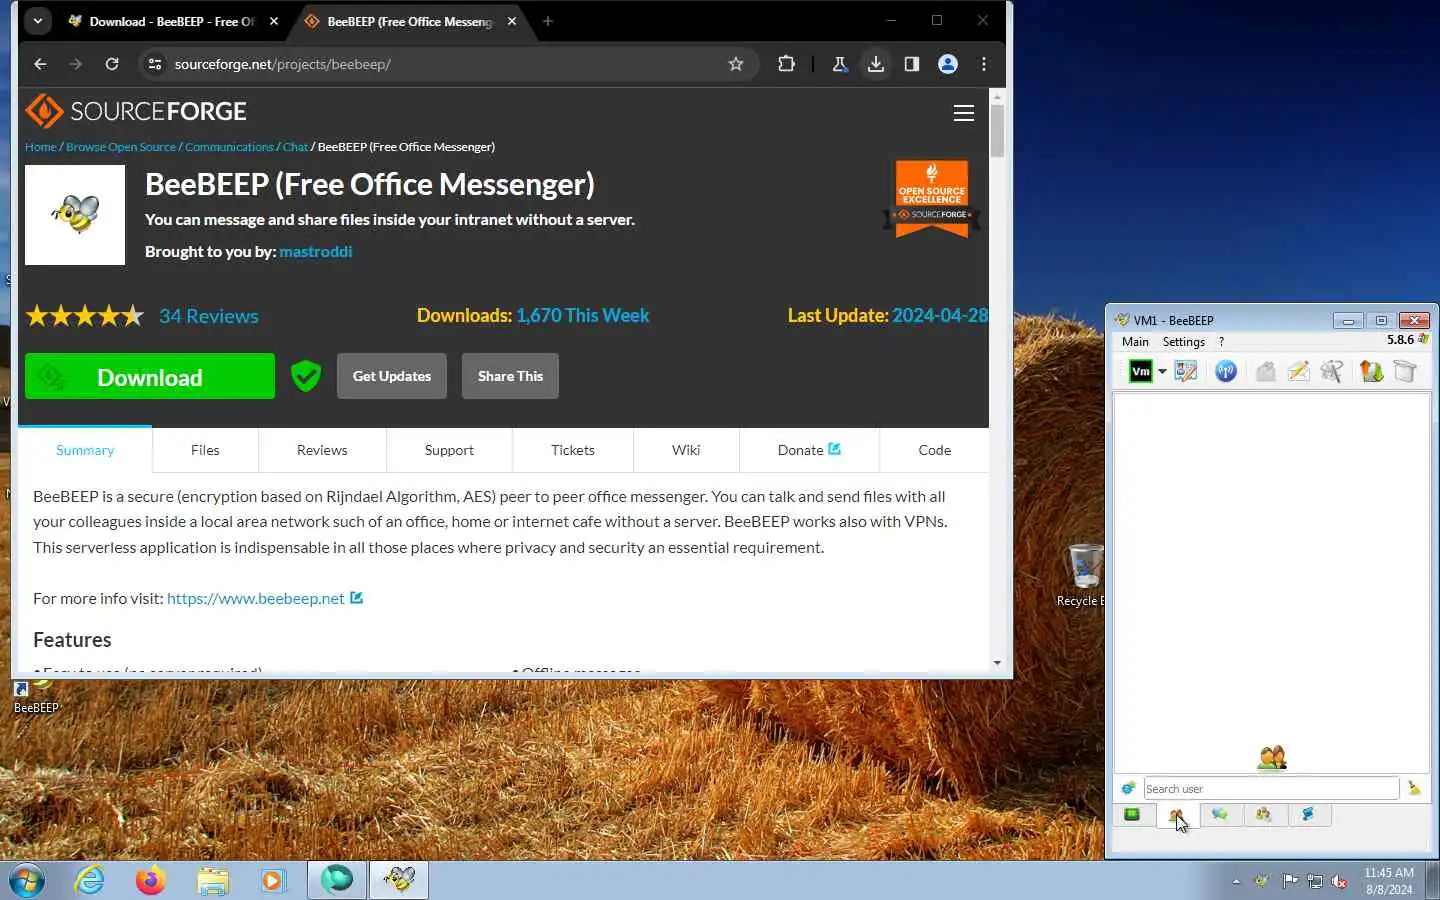Switch to the chat bubbles tab in BeeBEEP

click(1220, 815)
